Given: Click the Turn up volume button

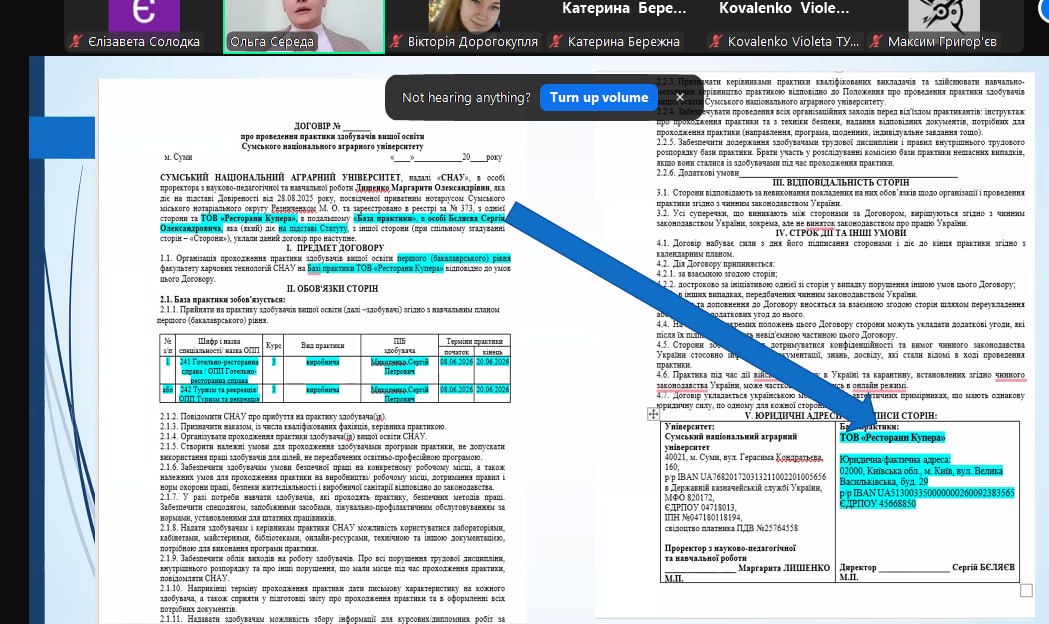Looking at the screenshot, I should (x=599, y=97).
